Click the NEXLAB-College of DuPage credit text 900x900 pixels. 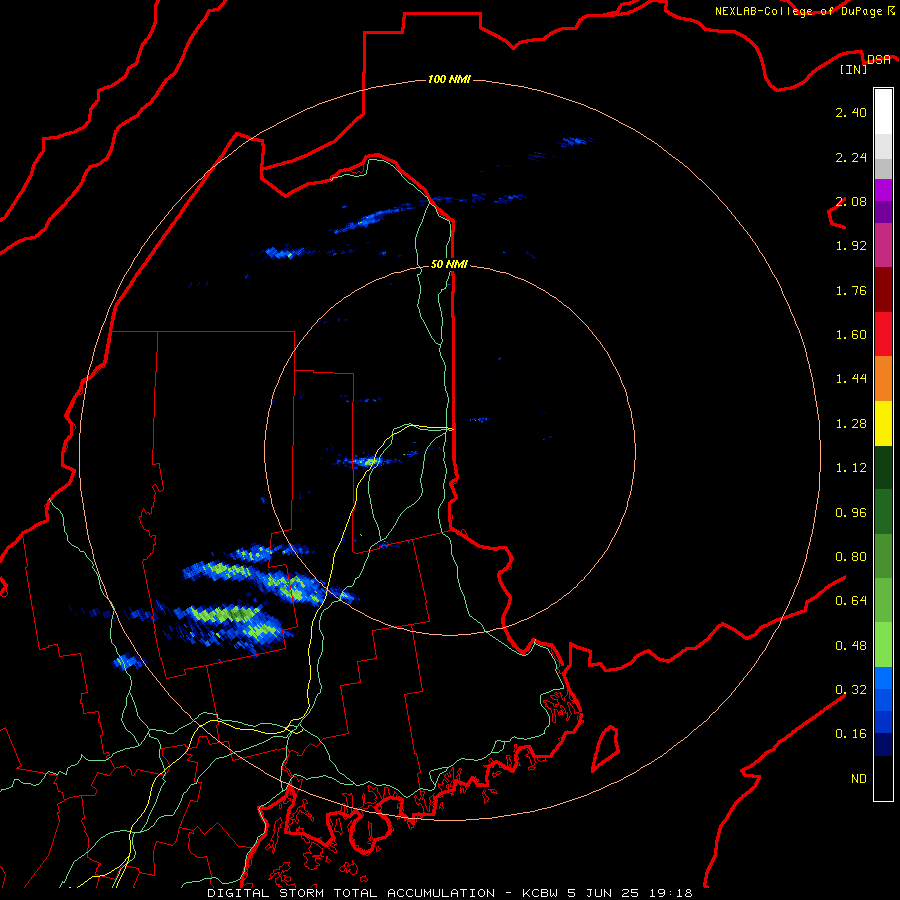coord(805,11)
